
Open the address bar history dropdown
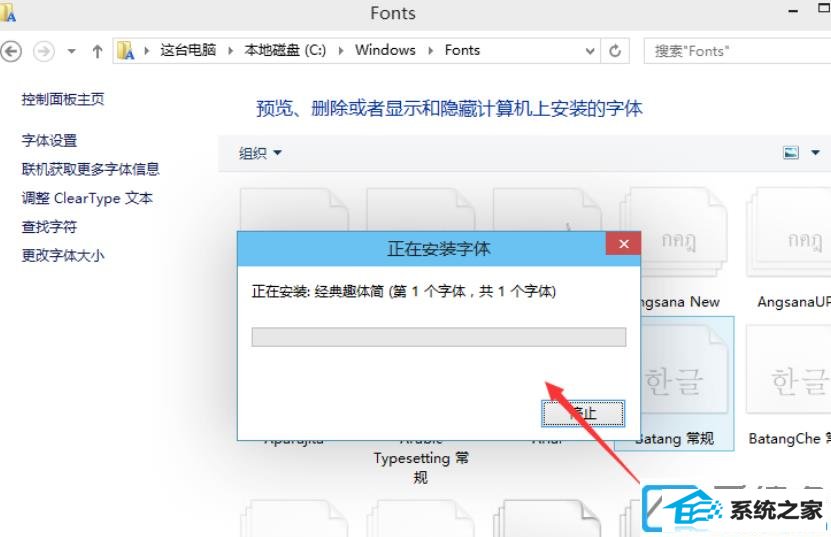tap(590, 51)
